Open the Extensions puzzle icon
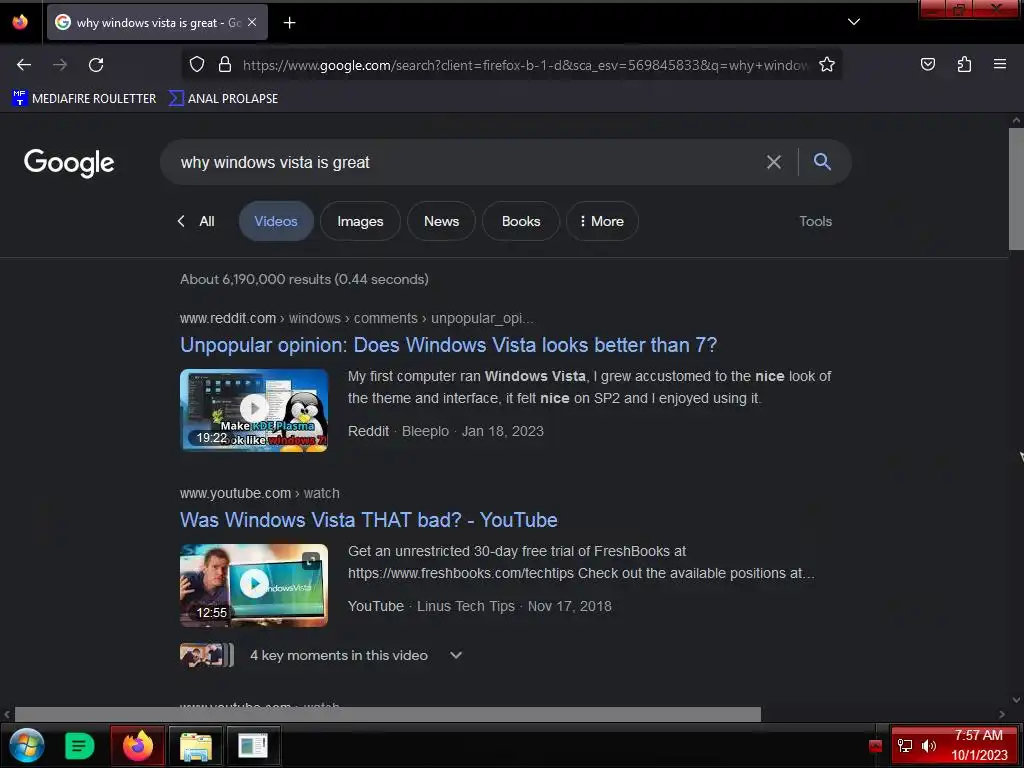The image size is (1024, 768). pos(964,65)
